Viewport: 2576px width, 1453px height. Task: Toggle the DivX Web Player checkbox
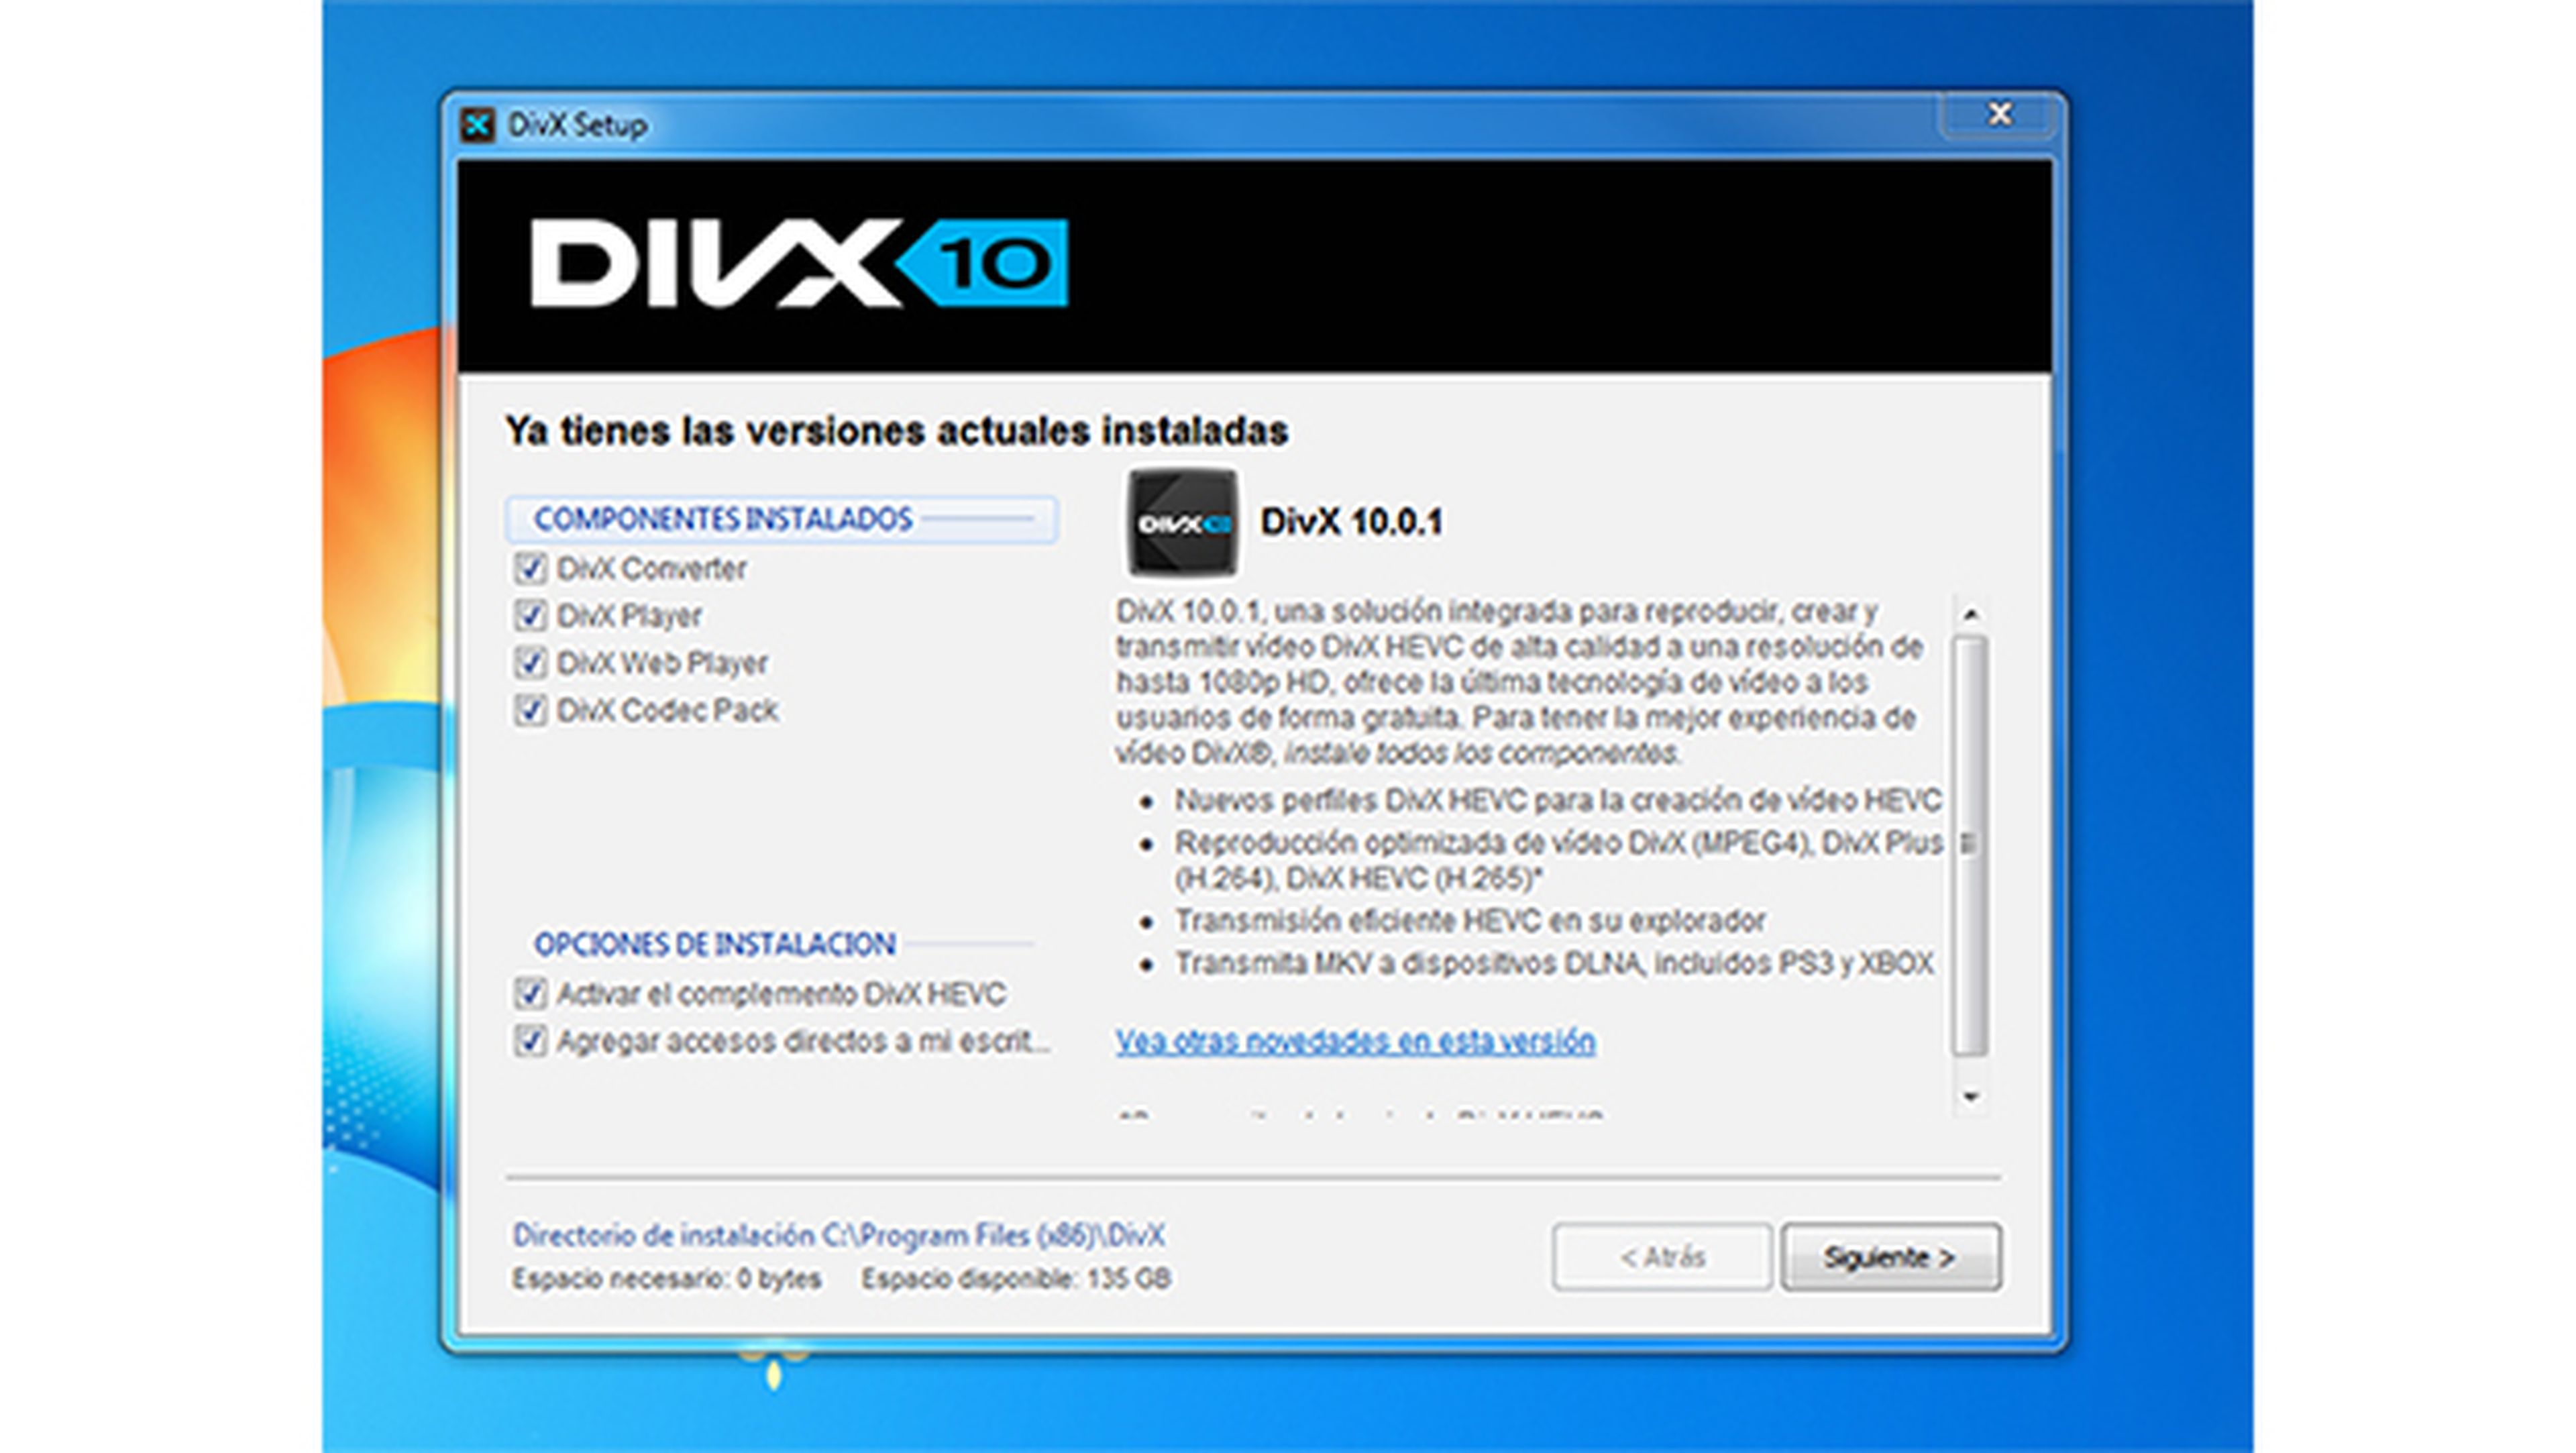(x=530, y=663)
